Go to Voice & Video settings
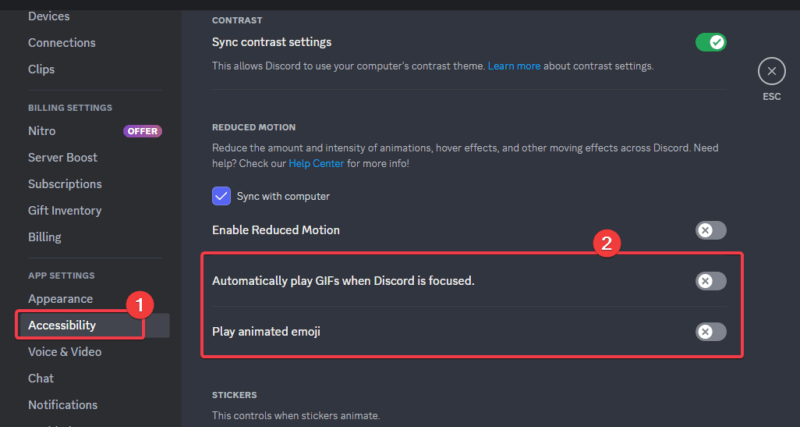 click(65, 351)
